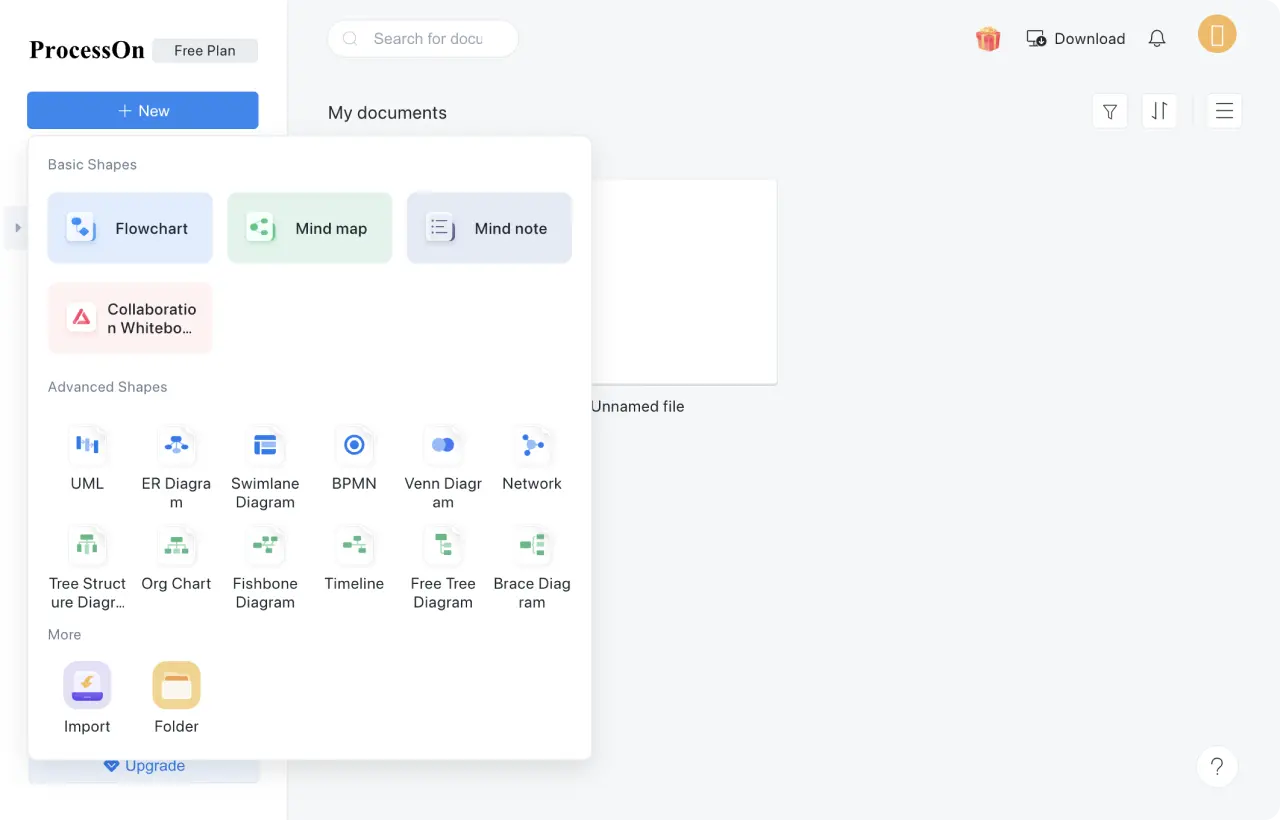The height and width of the screenshot is (820, 1280).
Task: Select the Fishbone Diagram icon
Action: (x=265, y=545)
